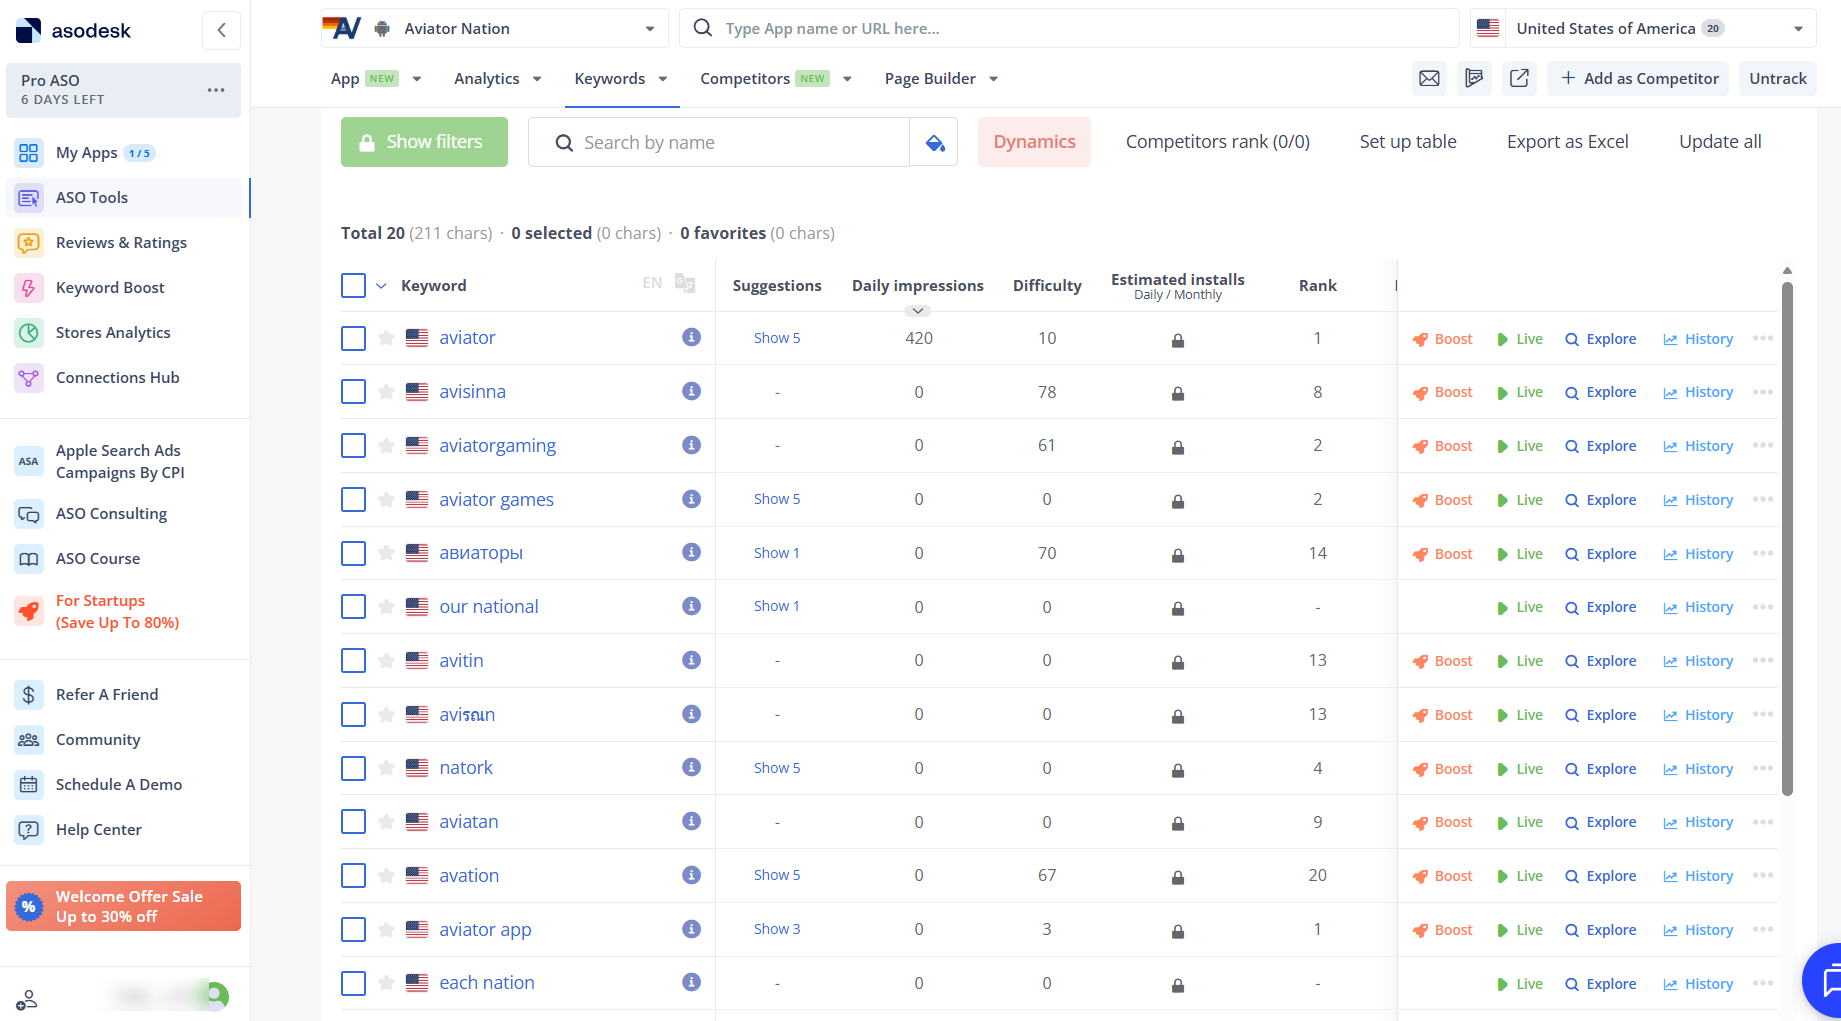Expand the App menu dropdown

tap(376, 79)
